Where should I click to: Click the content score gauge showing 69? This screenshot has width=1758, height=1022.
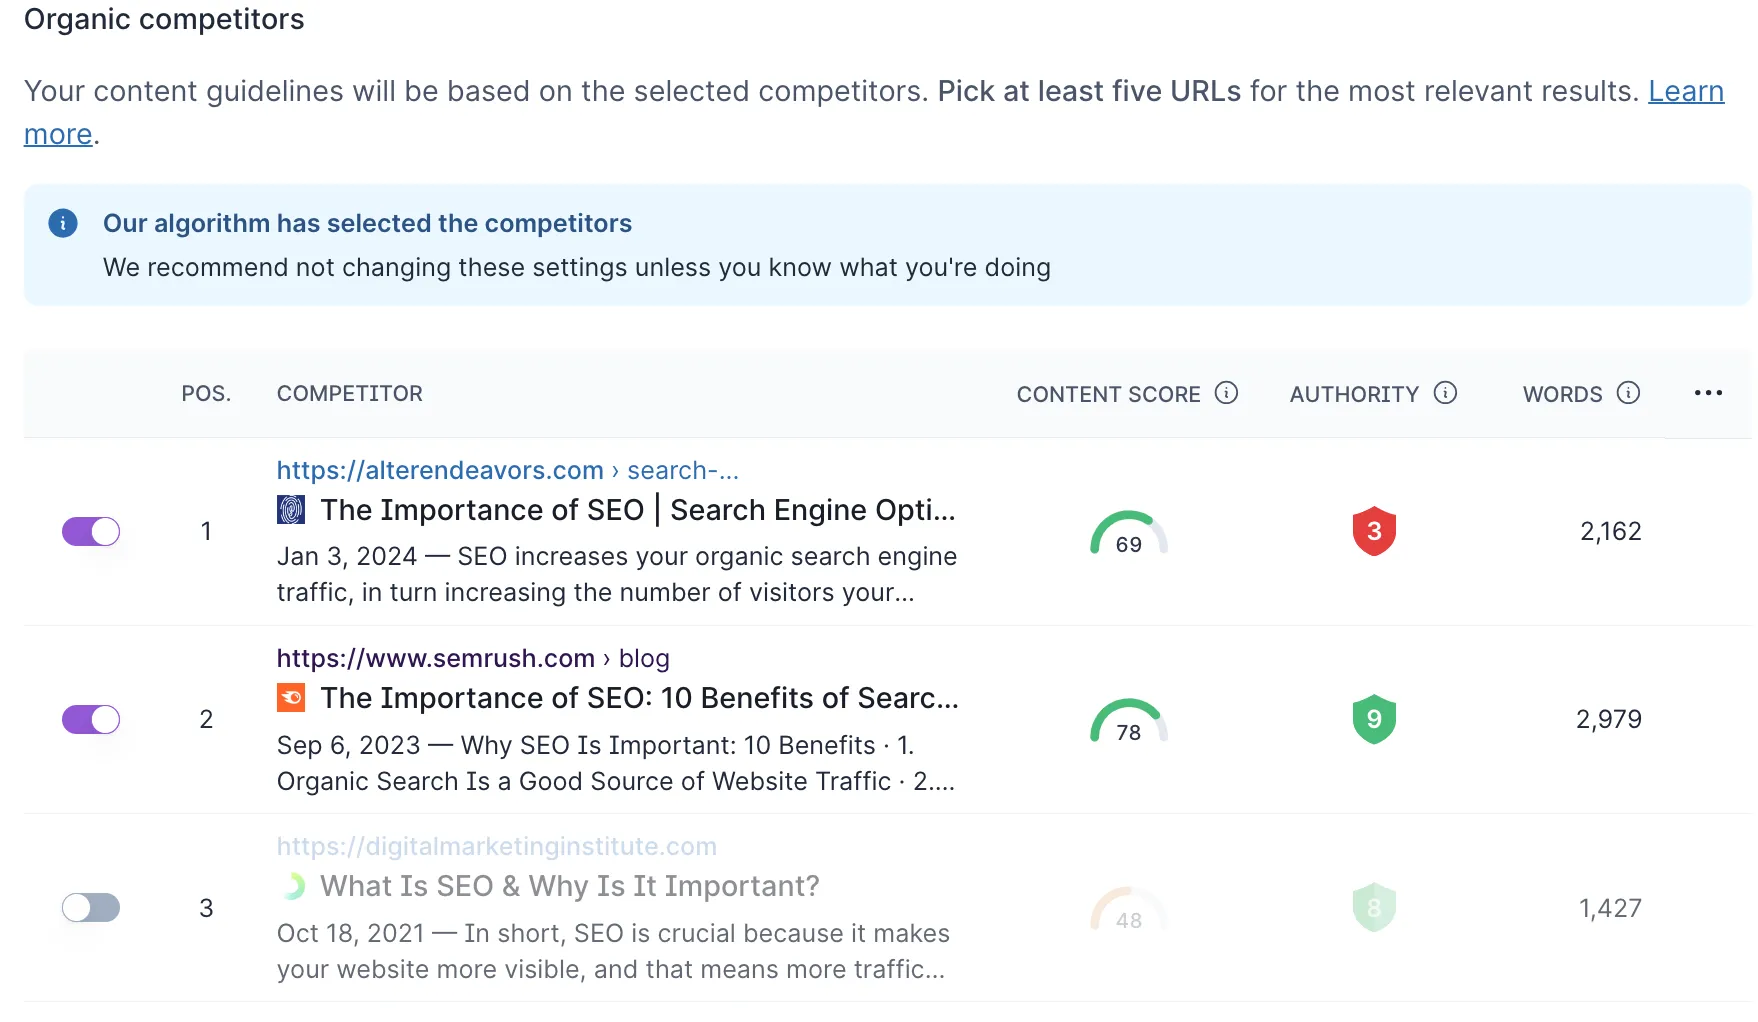tap(1129, 534)
